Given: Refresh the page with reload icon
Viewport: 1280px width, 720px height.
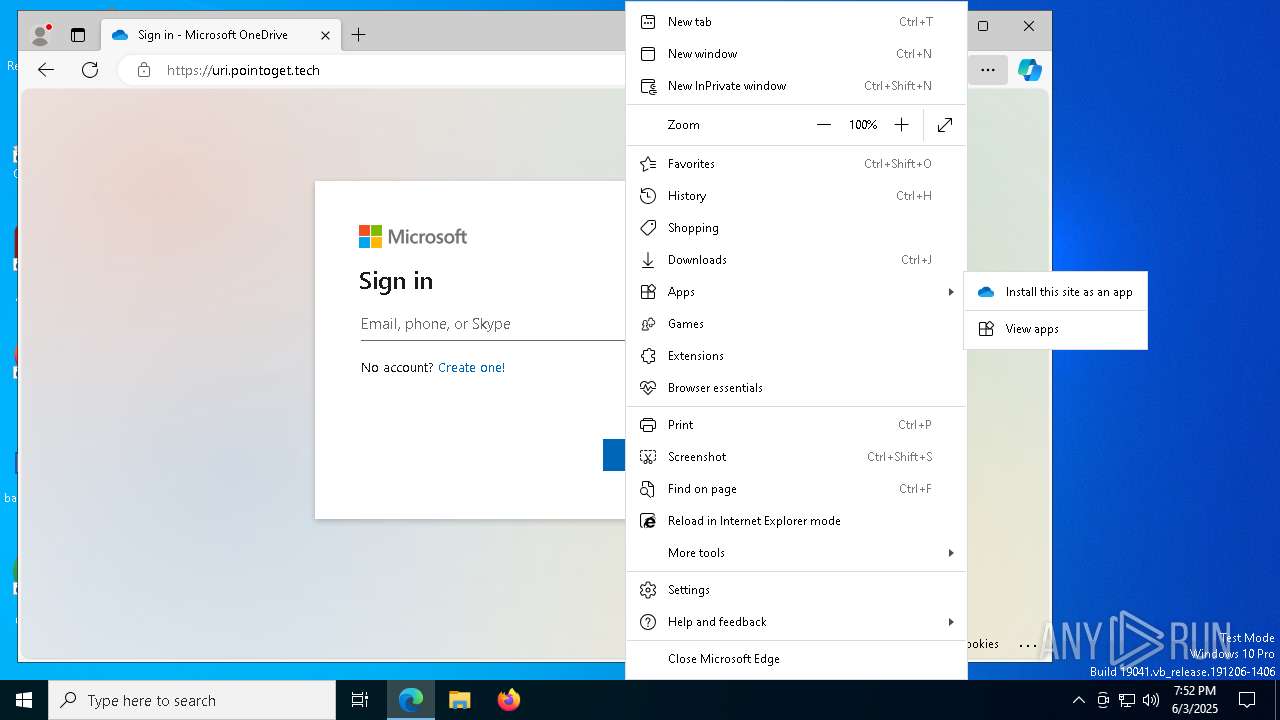Looking at the screenshot, I should pos(90,70).
